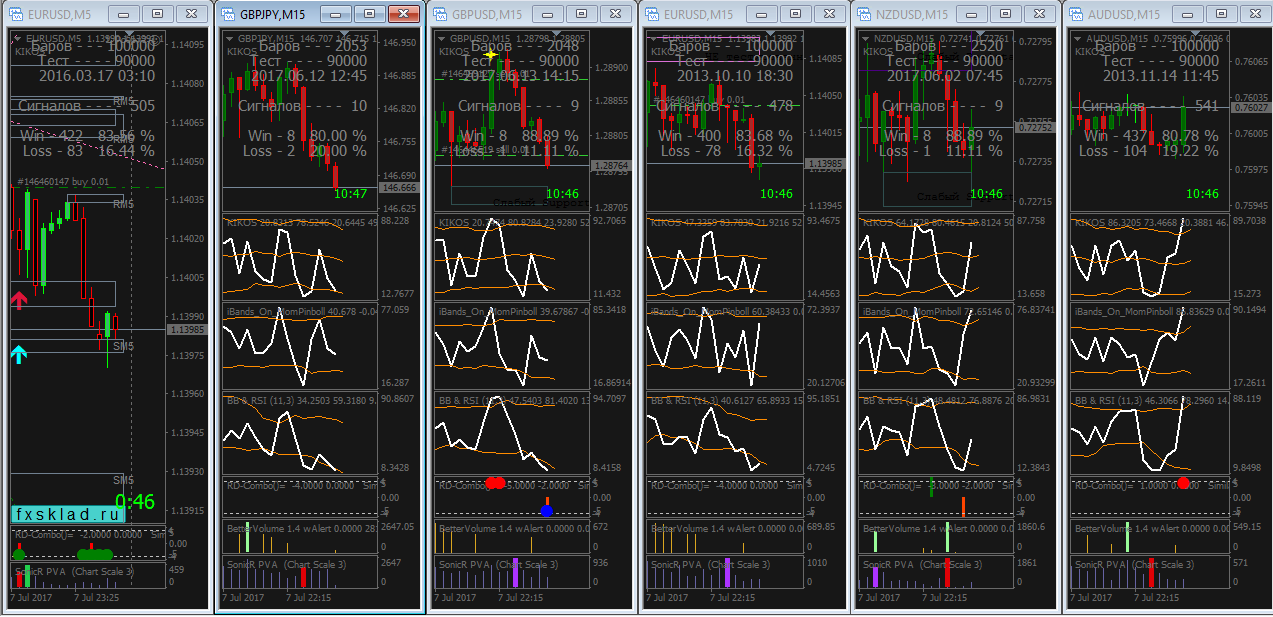Click the 0.76027 price label on AUDUSD,M15
Image resolution: width=1273 pixels, height=617 pixels.
1250,107
